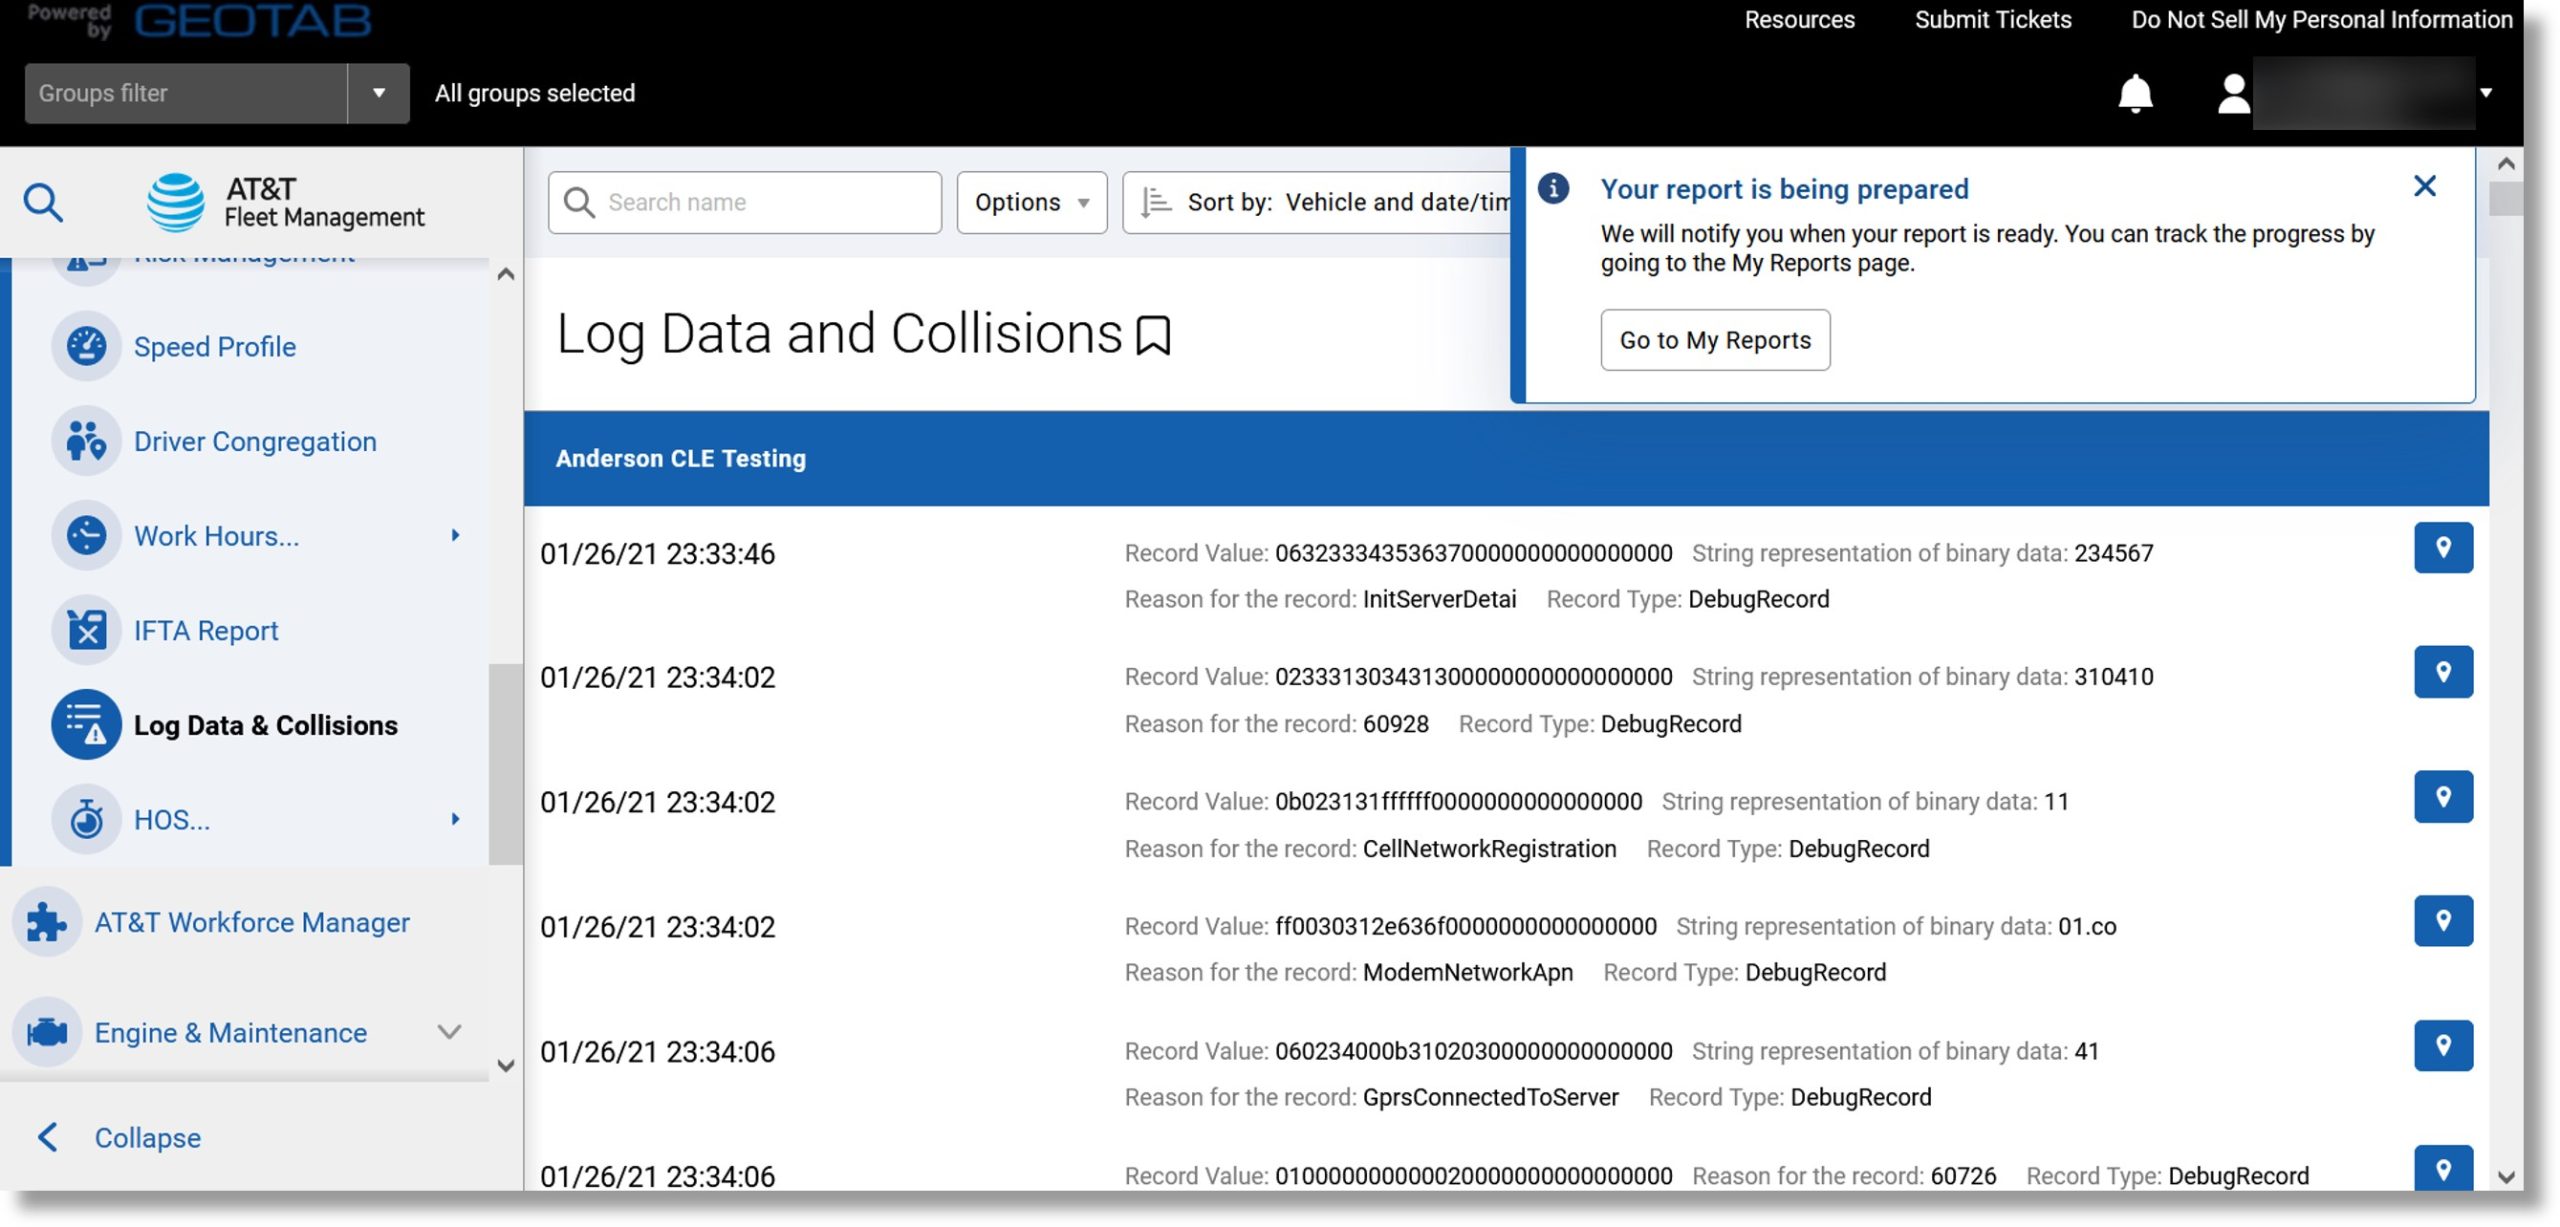The image size is (2560, 1227).
Task: Select the 01/26/21 23:33:46 timestamp
Action: (x=657, y=554)
